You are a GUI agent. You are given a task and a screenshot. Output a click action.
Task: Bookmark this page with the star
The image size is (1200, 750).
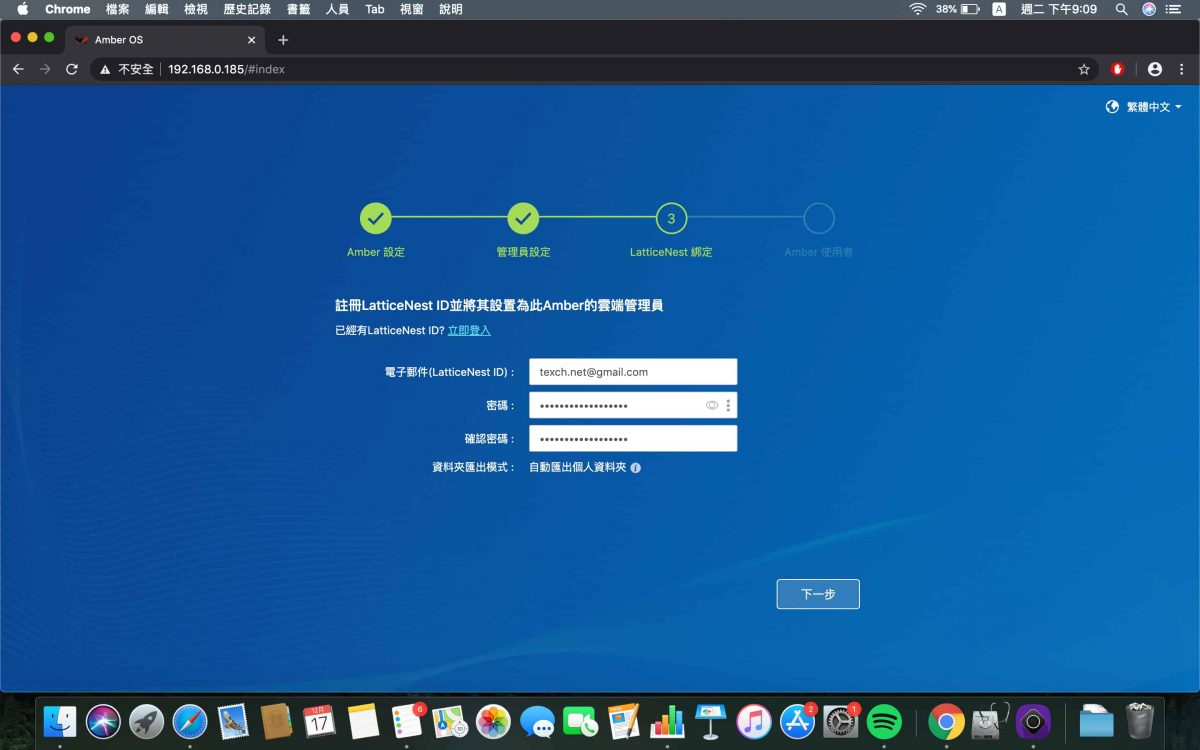pos(1084,69)
